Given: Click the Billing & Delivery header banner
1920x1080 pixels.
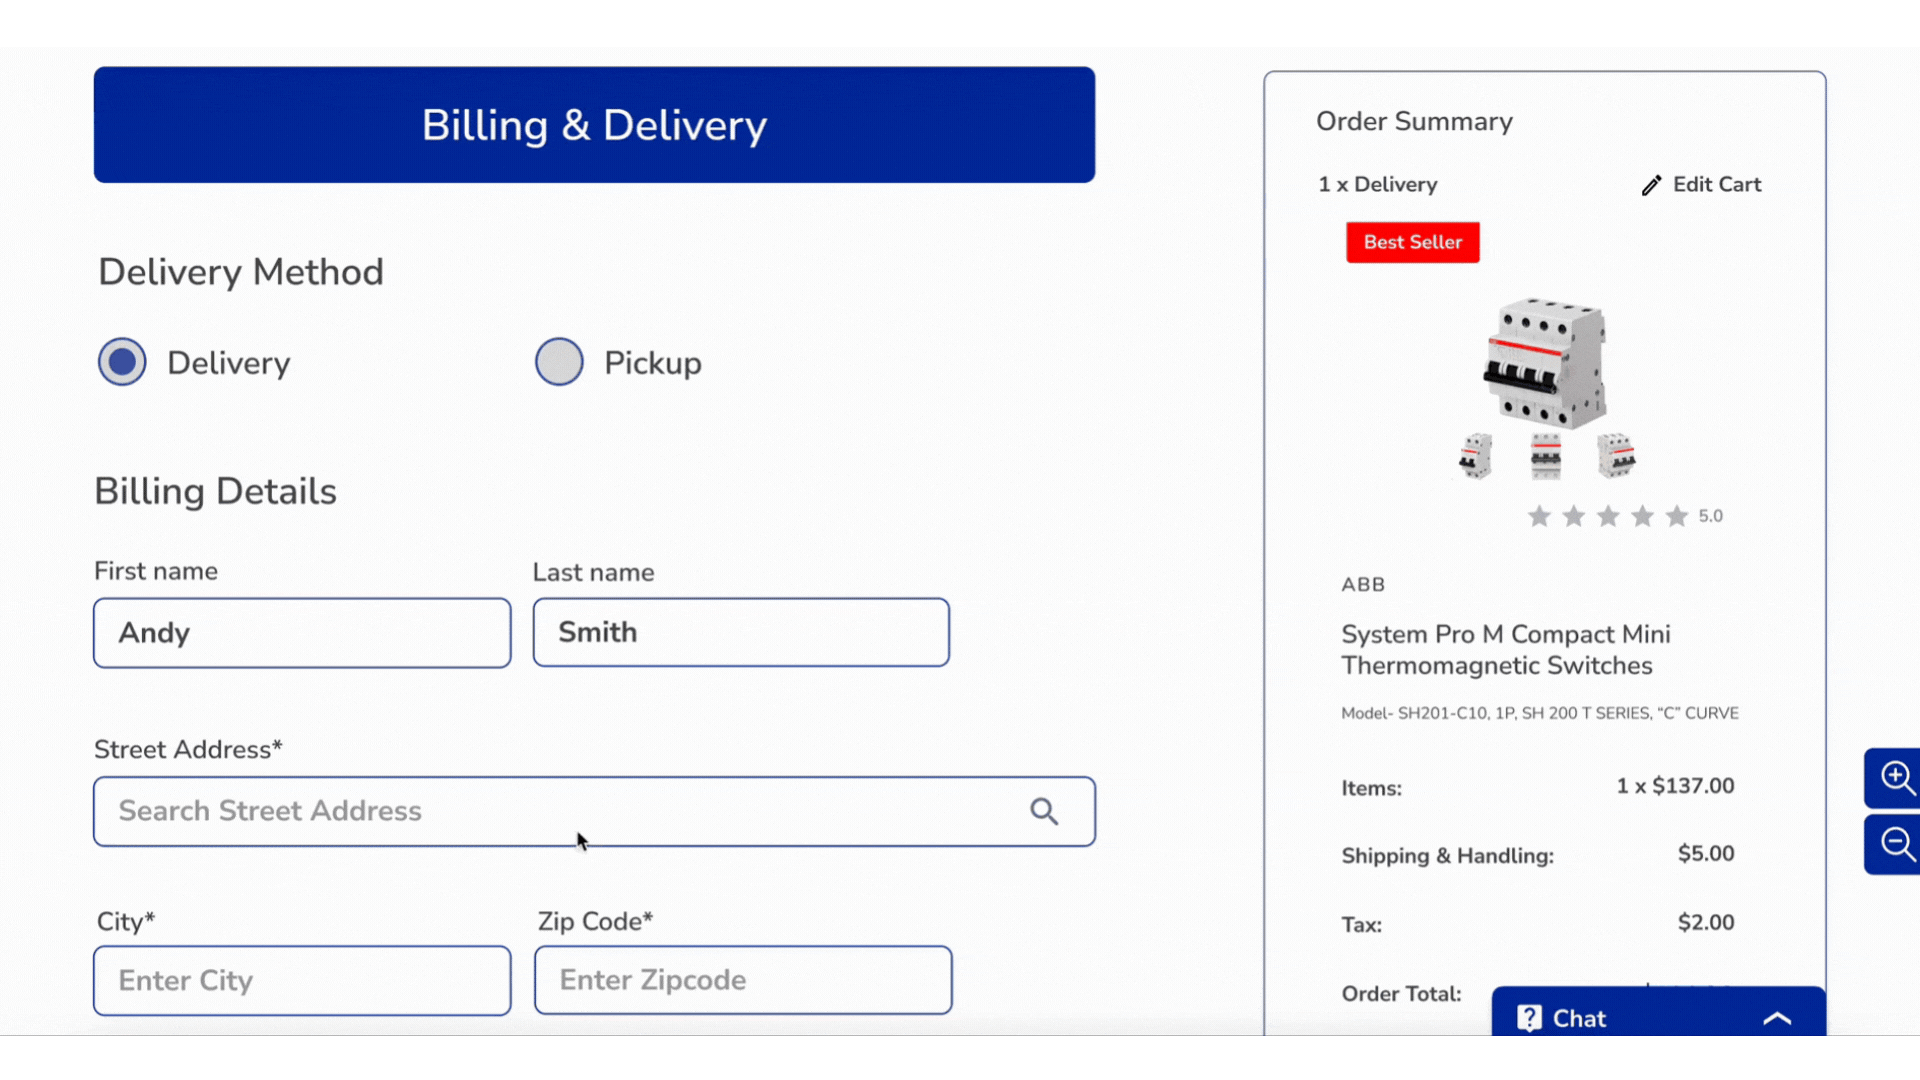Looking at the screenshot, I should (594, 125).
